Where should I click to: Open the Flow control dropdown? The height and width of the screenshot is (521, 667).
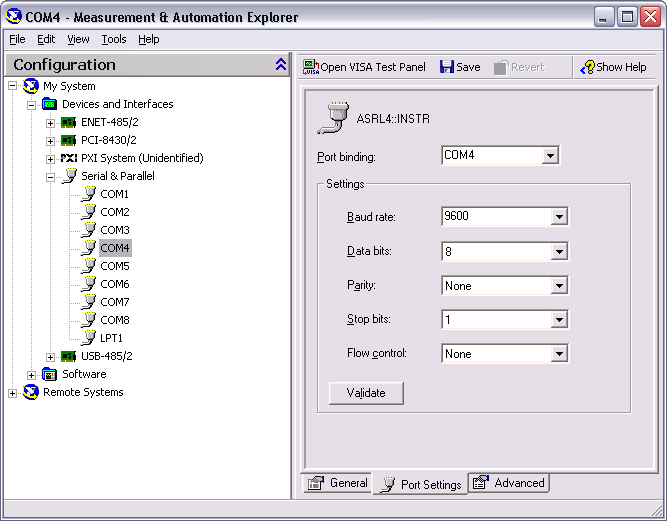pyautogui.click(x=559, y=353)
